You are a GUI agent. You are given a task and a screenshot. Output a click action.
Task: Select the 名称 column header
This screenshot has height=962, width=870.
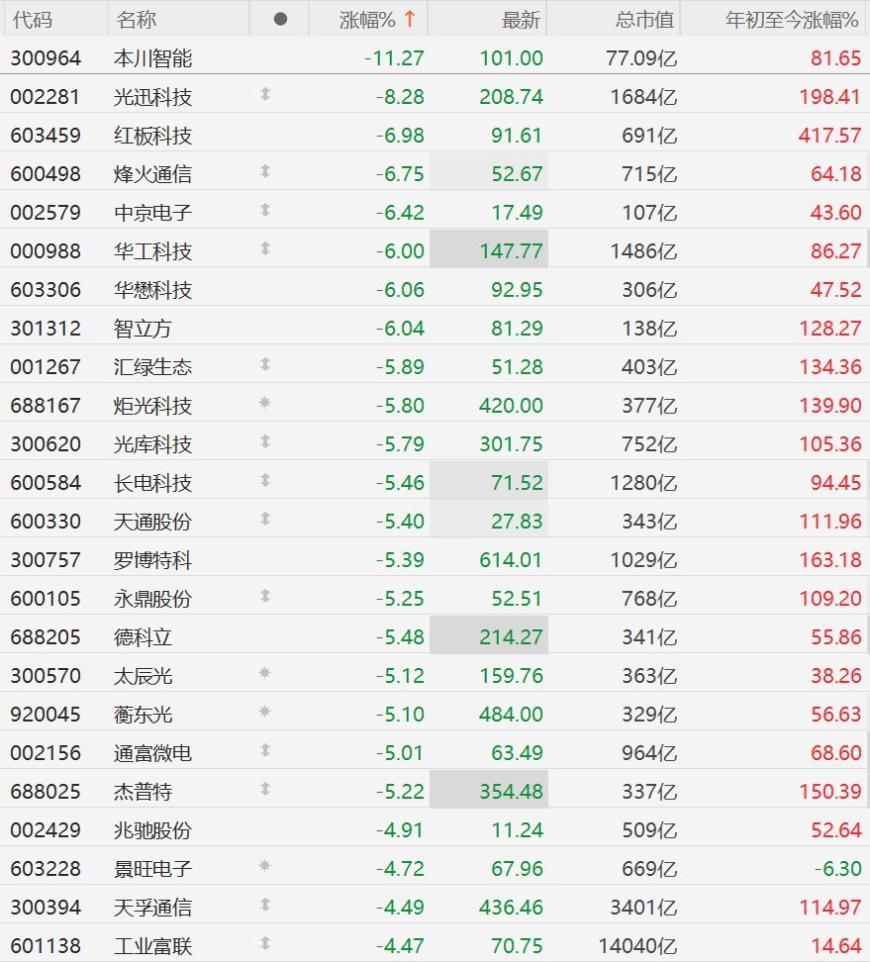136,20
